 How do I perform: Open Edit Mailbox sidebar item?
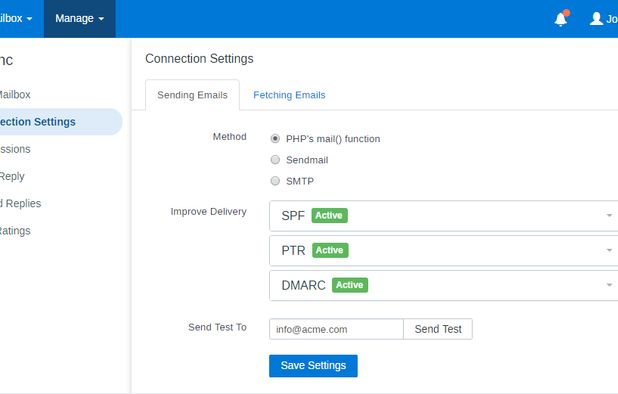[x=15, y=95]
